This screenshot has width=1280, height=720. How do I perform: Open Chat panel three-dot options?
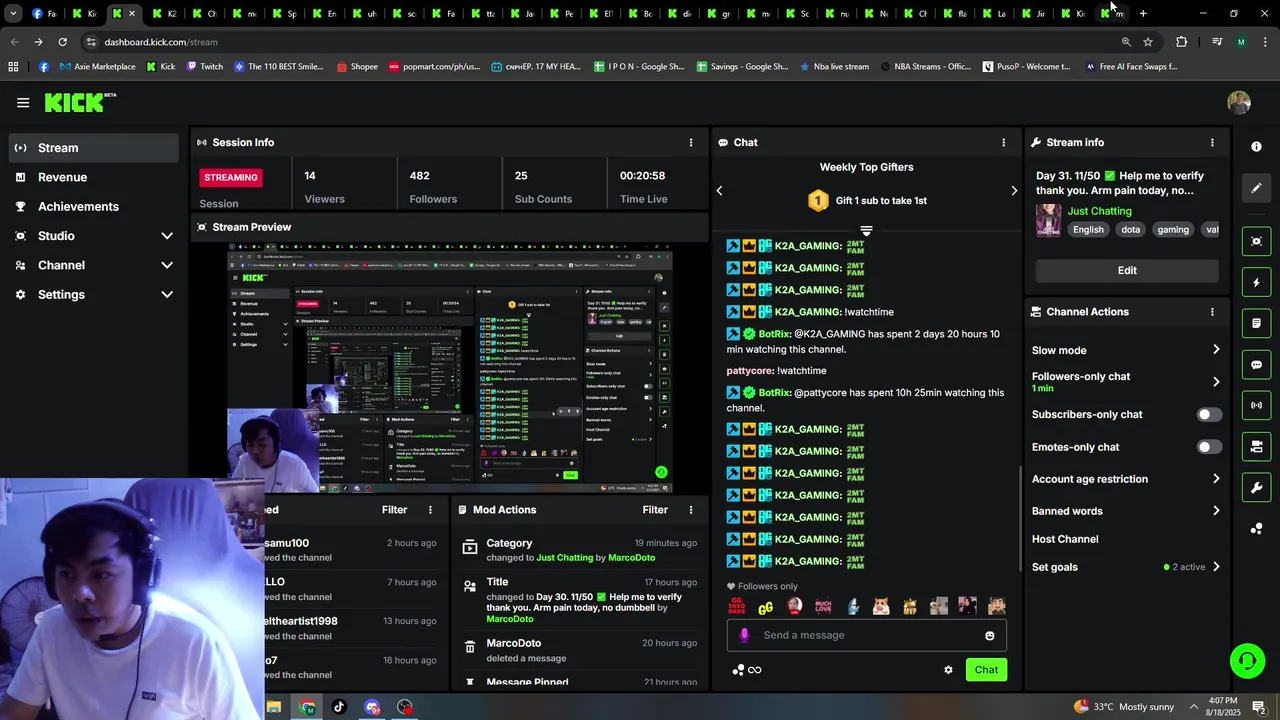point(1003,142)
